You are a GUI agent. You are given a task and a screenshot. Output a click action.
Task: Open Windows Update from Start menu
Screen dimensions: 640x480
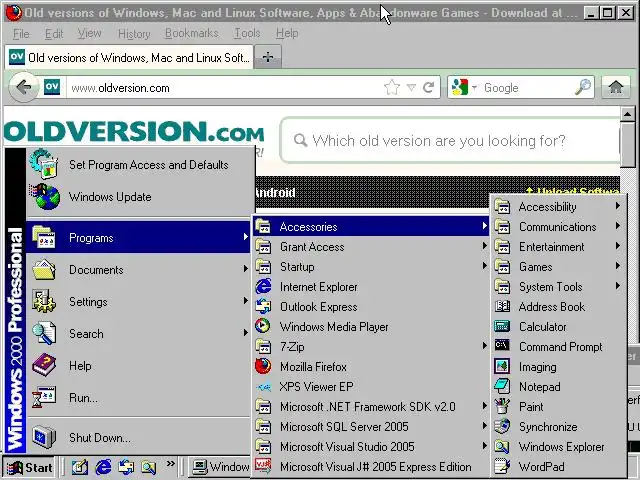pyautogui.click(x=138, y=197)
